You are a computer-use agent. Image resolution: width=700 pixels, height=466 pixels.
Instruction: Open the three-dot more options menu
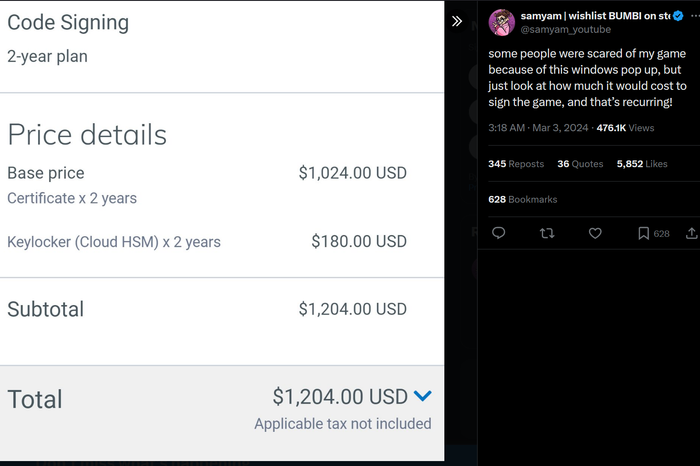coord(695,16)
